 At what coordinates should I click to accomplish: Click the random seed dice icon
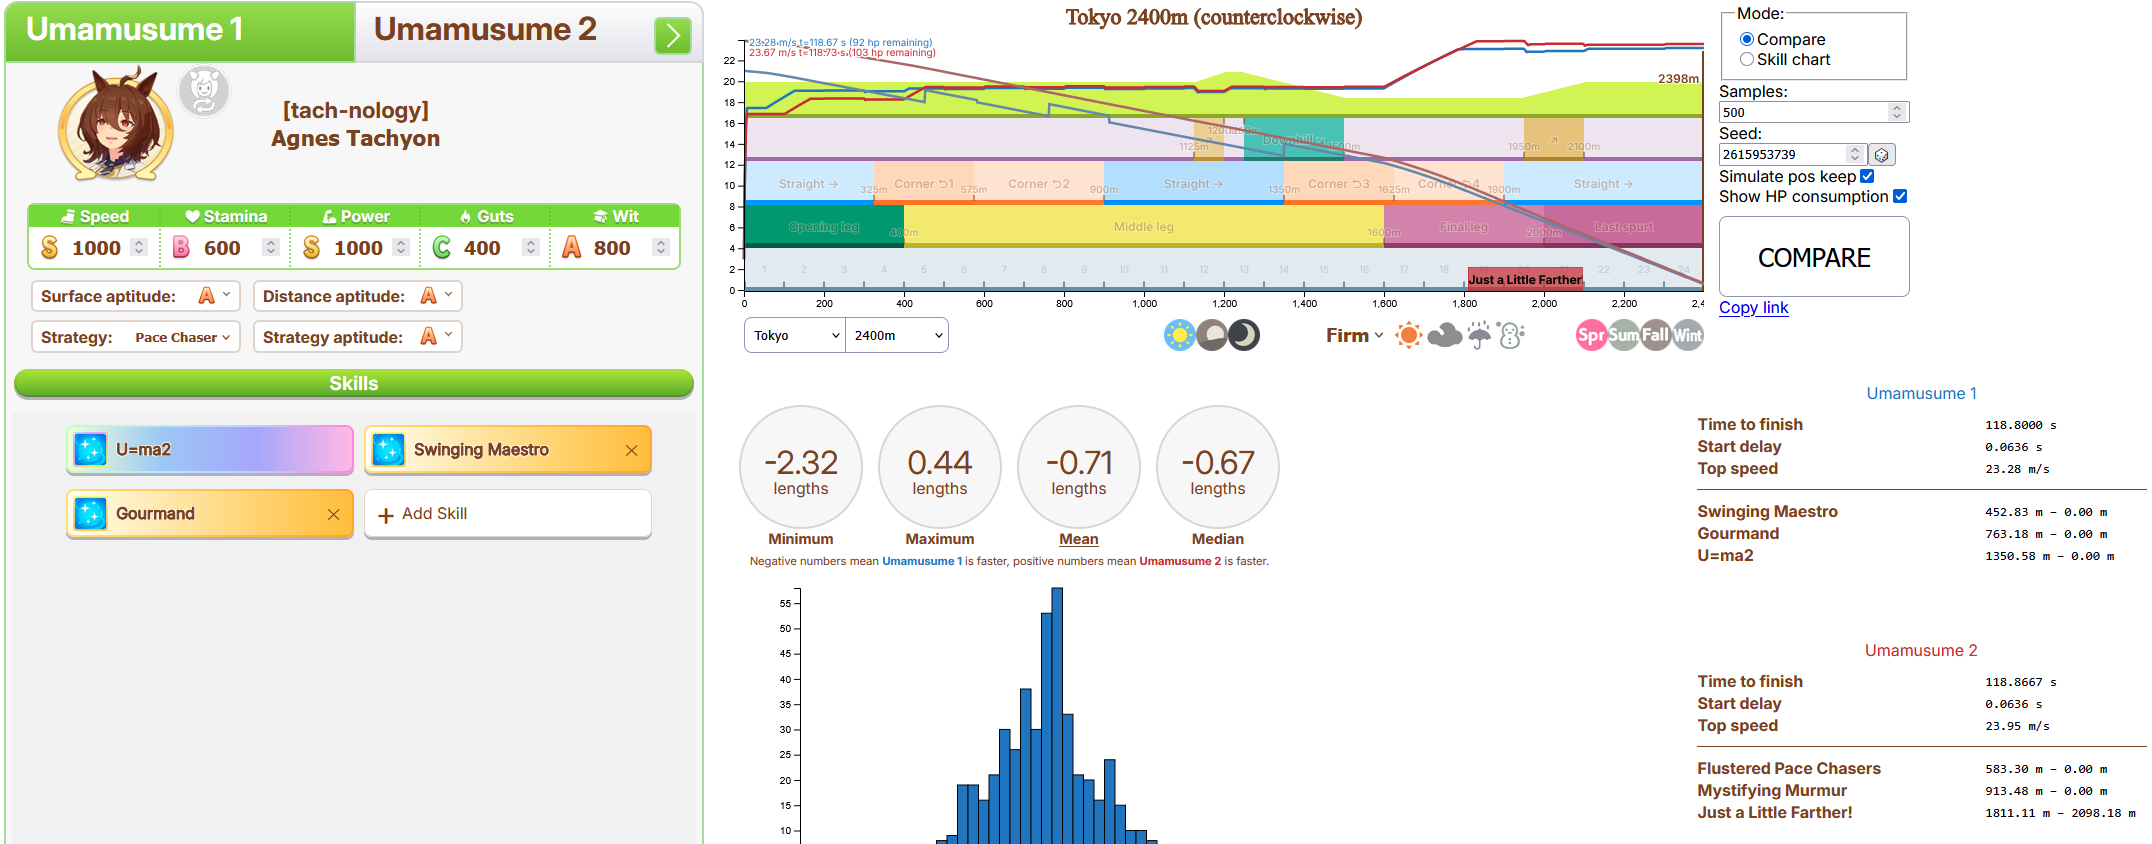pyautogui.click(x=1881, y=155)
